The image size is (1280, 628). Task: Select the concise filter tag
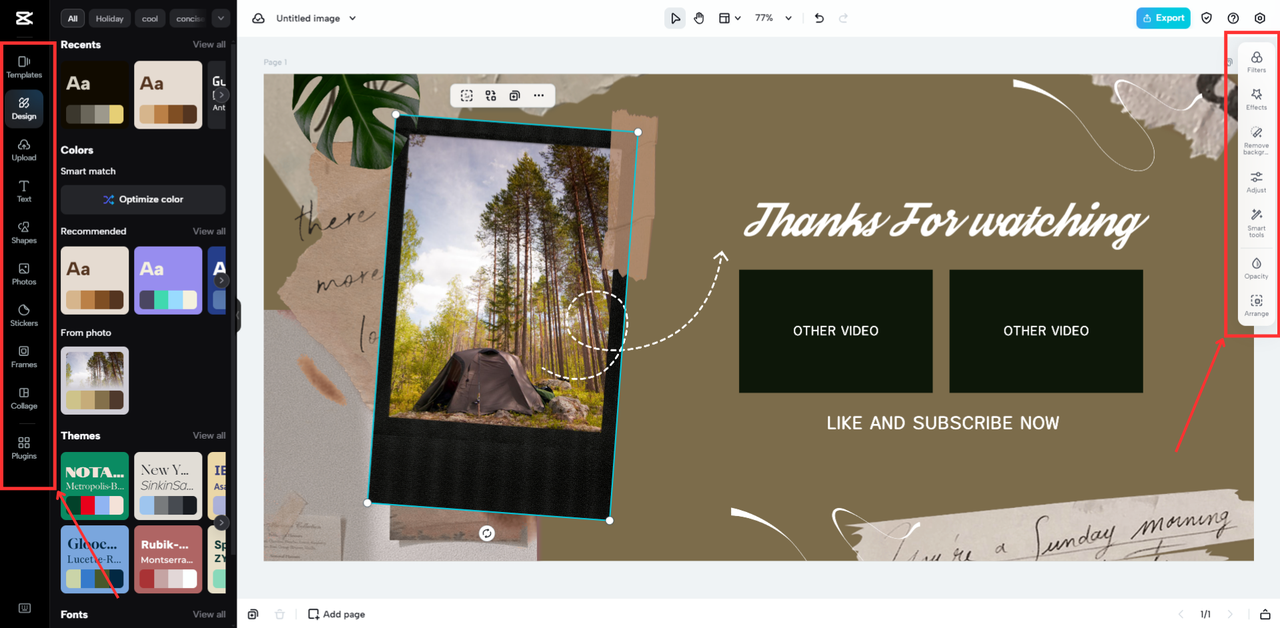pyautogui.click(x=188, y=18)
